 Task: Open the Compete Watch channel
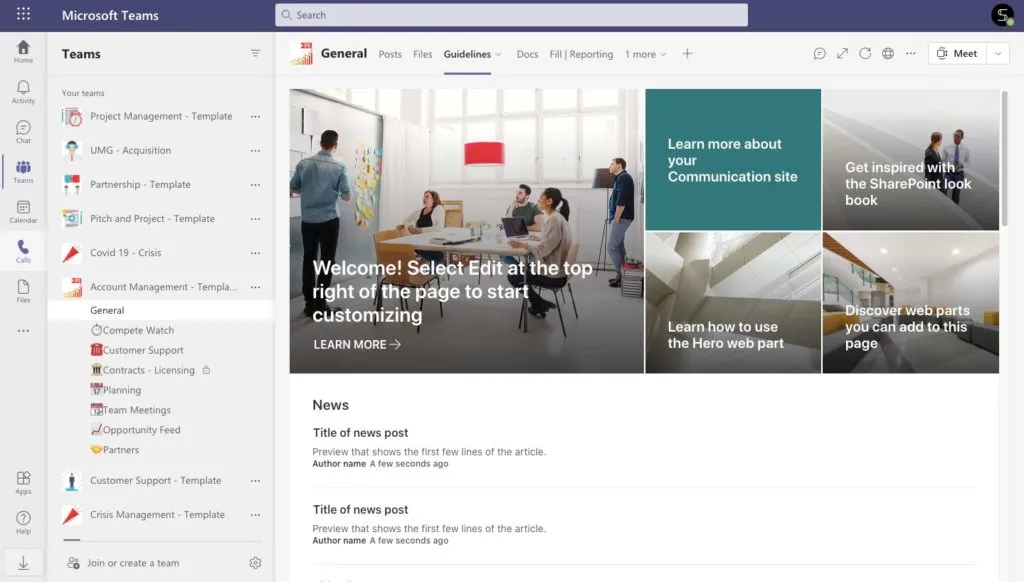pyautogui.click(x=132, y=331)
